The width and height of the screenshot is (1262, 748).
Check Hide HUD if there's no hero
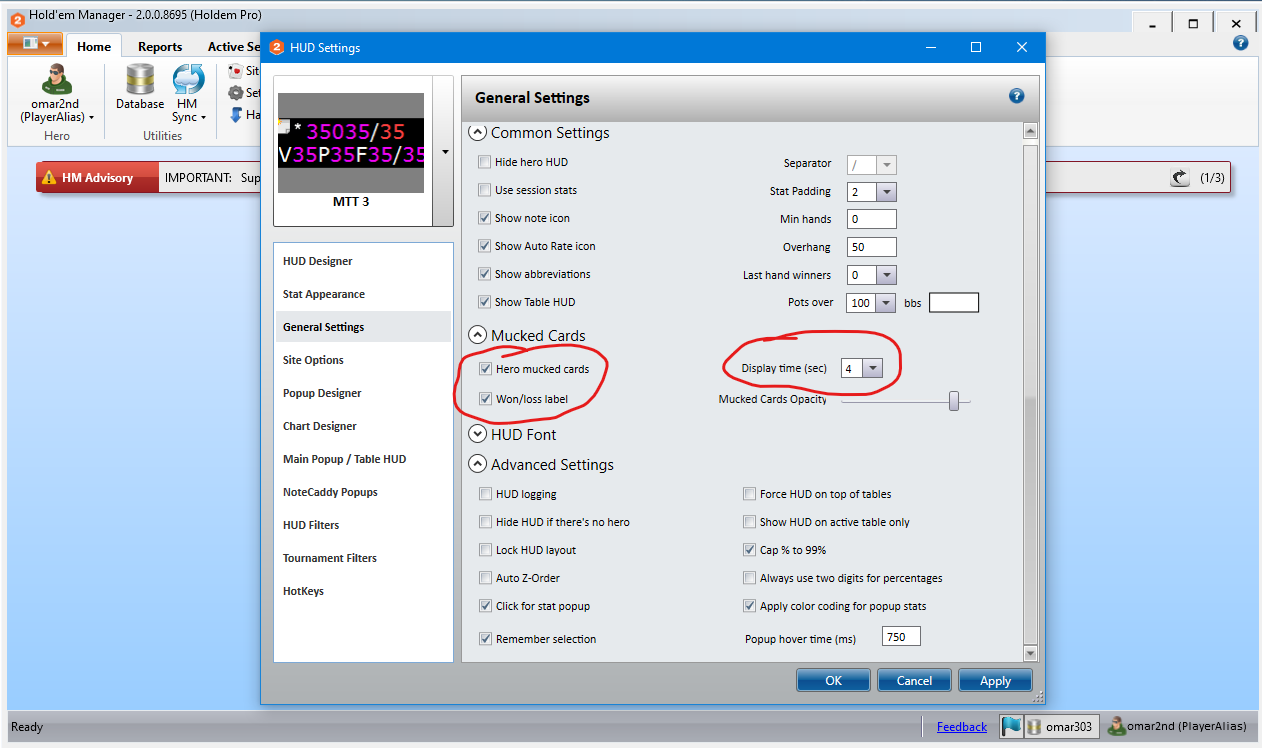click(x=486, y=522)
